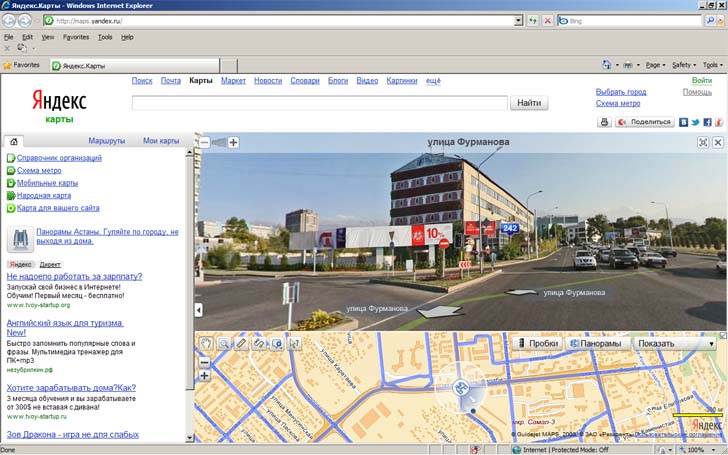Click the Помощь help link
The height and width of the screenshot is (455, 728).
point(697,92)
